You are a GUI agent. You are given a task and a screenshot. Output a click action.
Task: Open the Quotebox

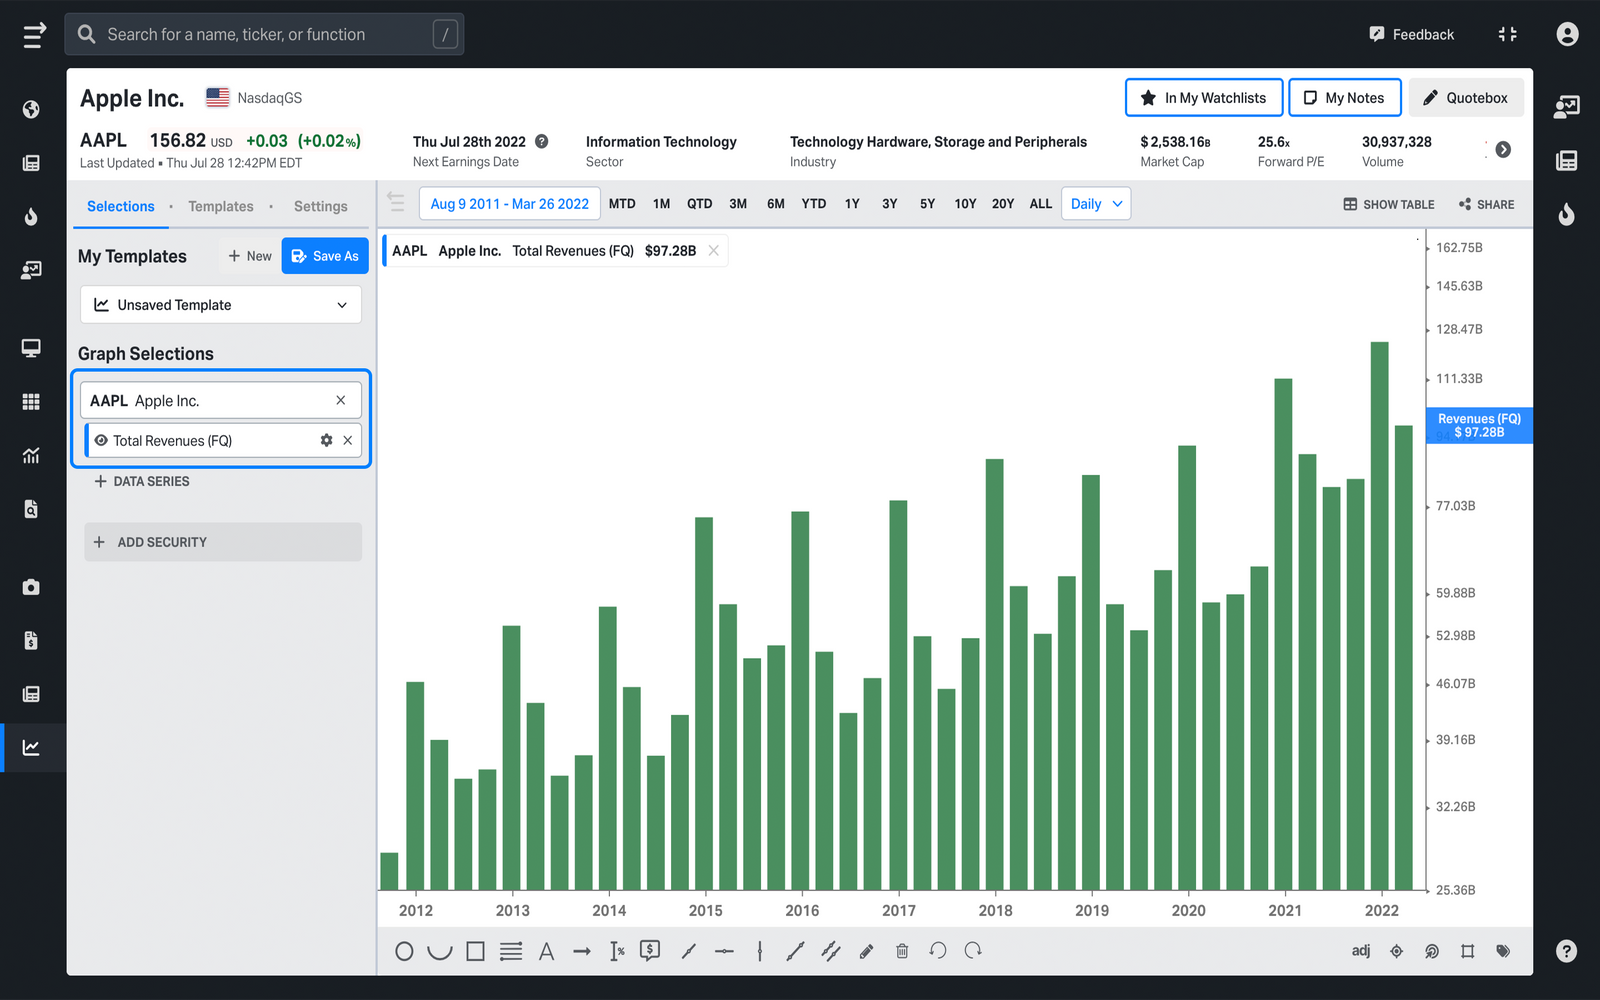[1466, 98]
